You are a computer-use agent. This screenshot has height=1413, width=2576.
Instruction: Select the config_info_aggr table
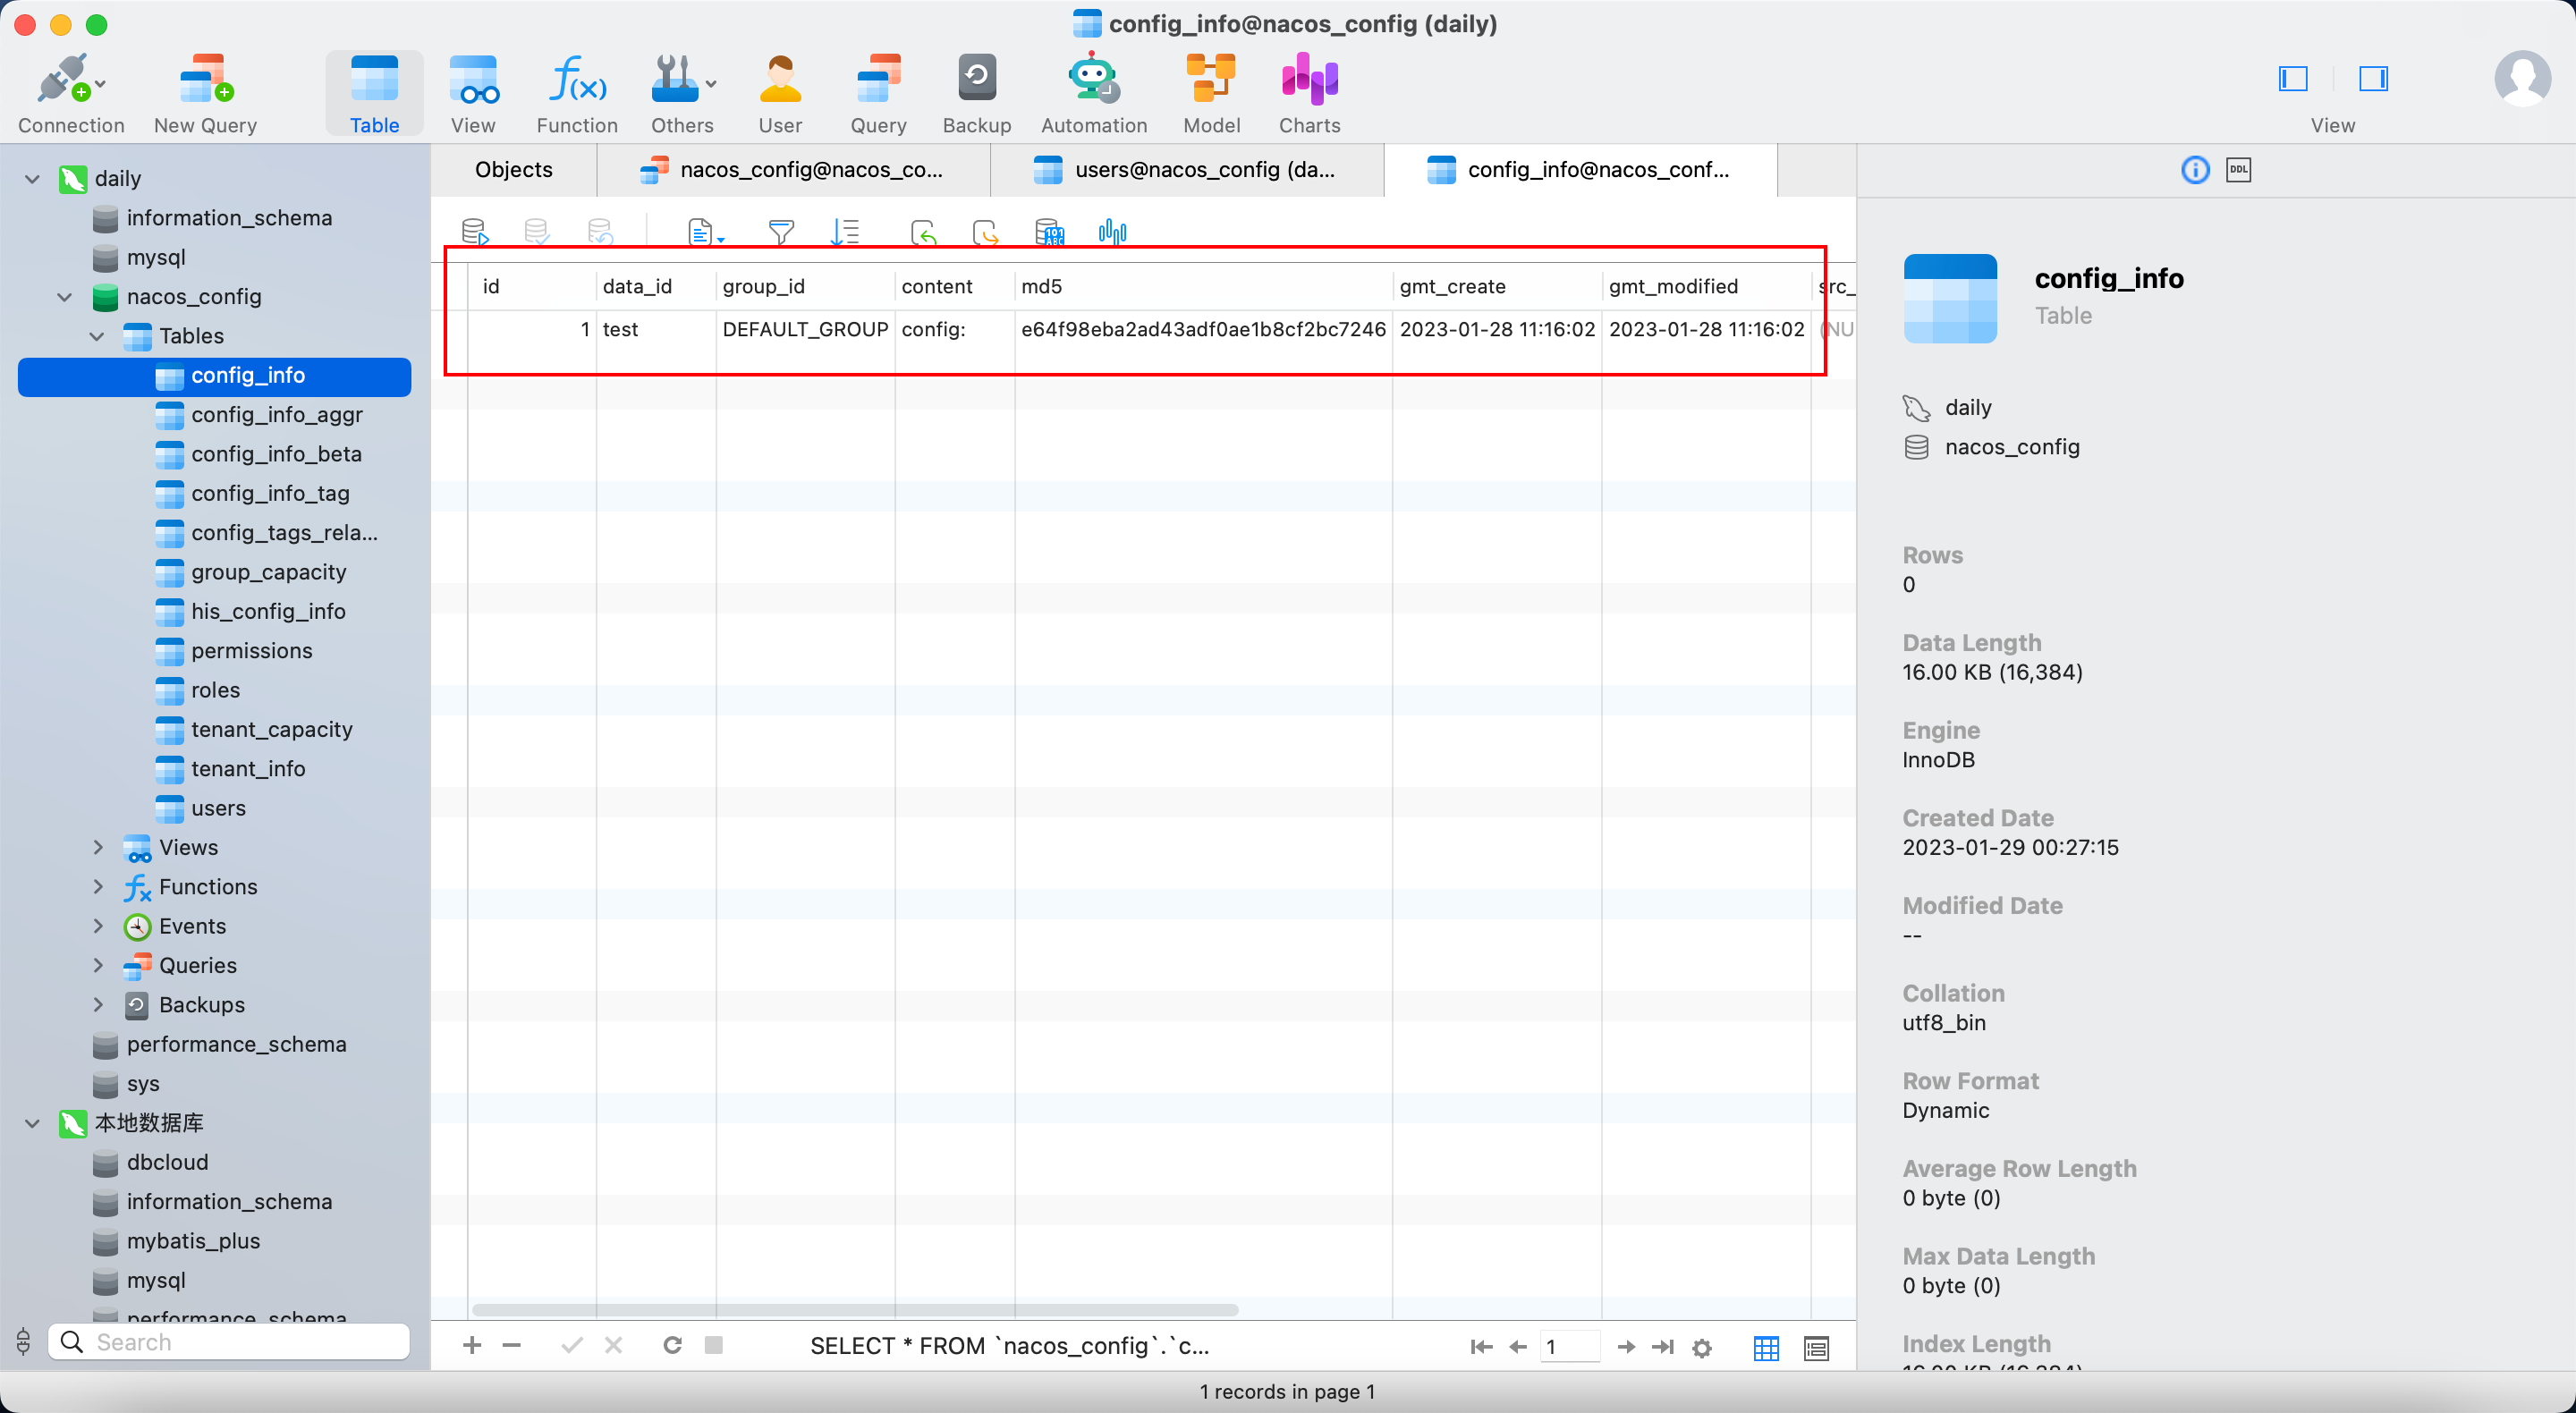(x=277, y=414)
